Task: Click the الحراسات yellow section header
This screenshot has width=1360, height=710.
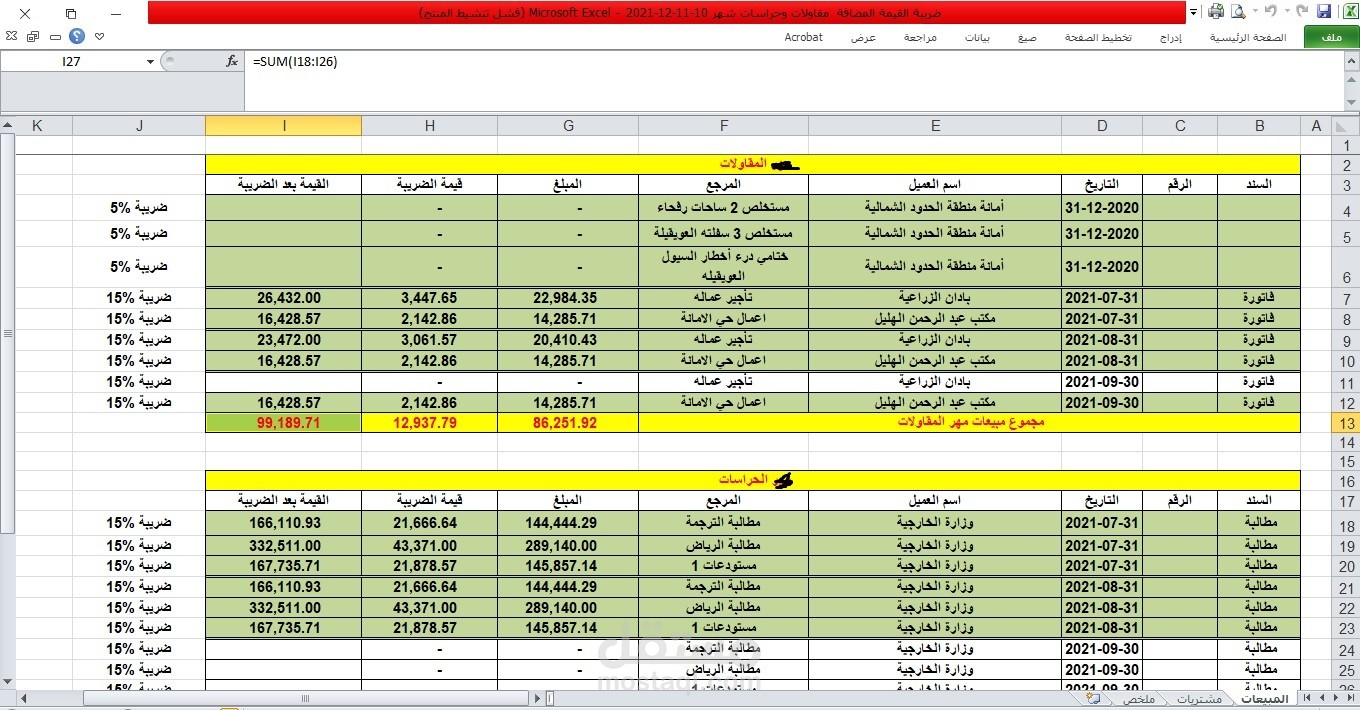Action: pyautogui.click(x=753, y=480)
